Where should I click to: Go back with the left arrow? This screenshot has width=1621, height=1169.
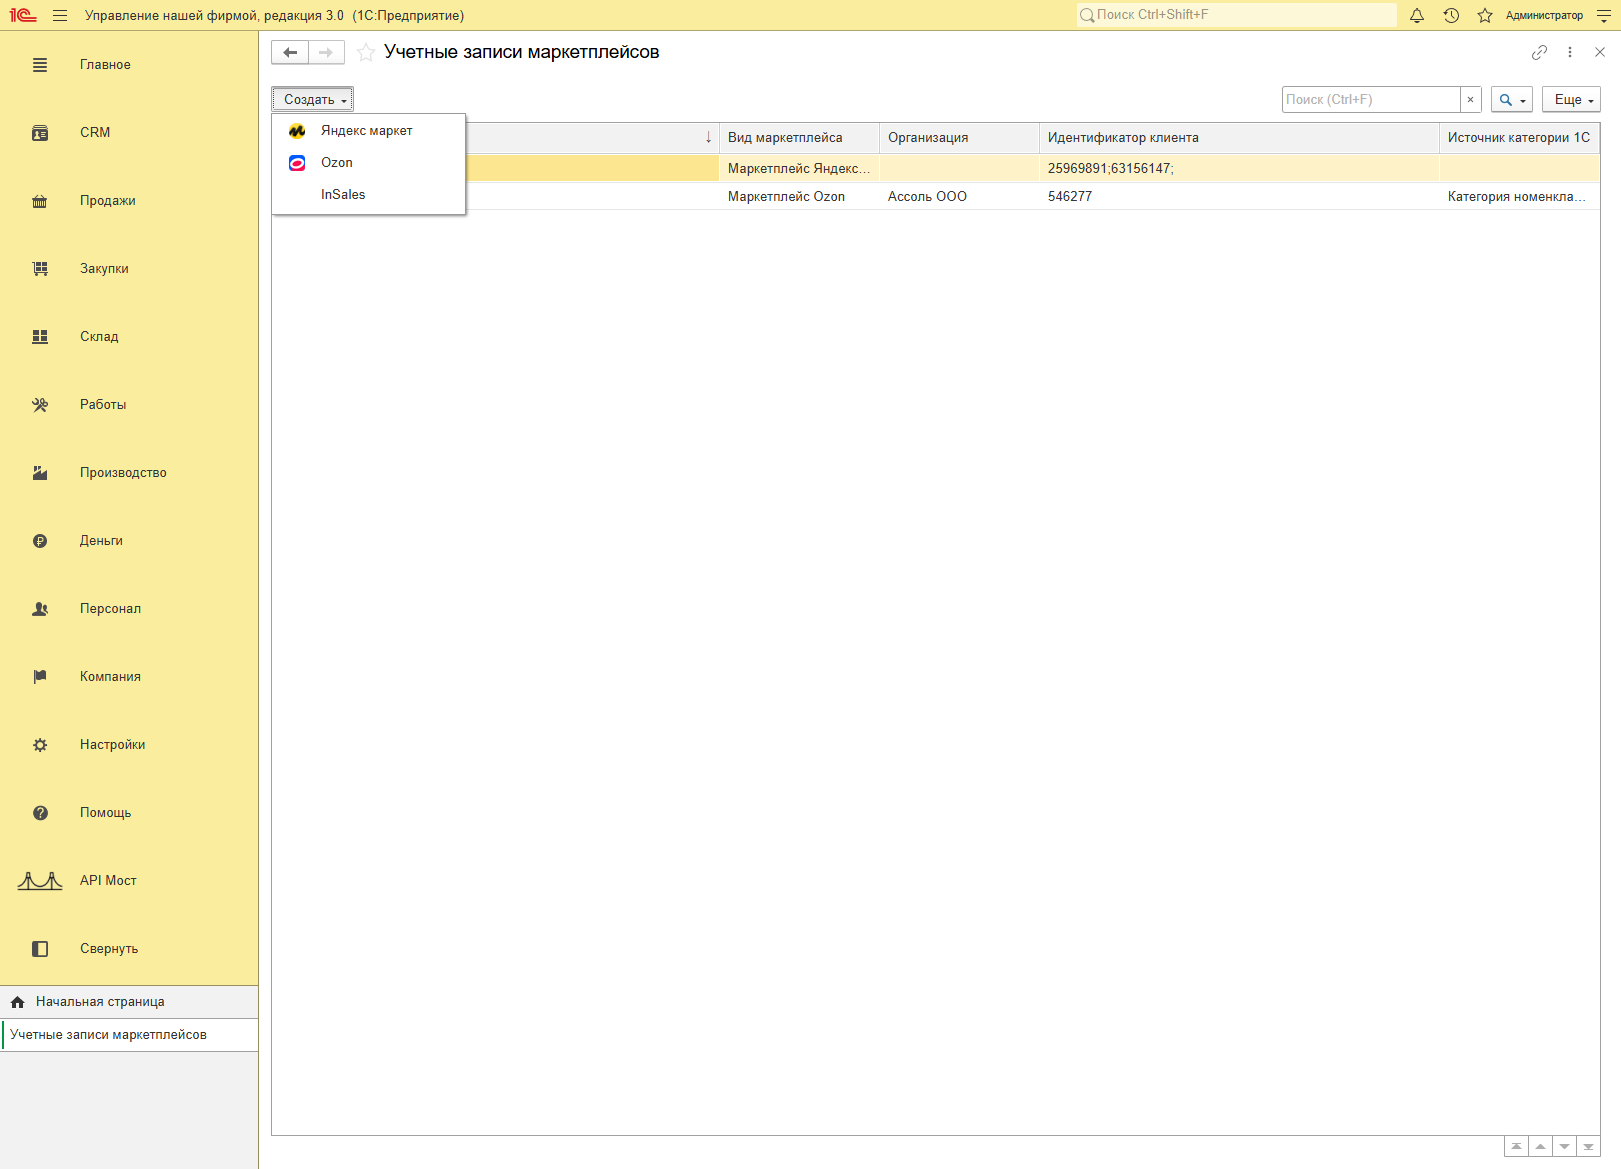[x=290, y=52]
